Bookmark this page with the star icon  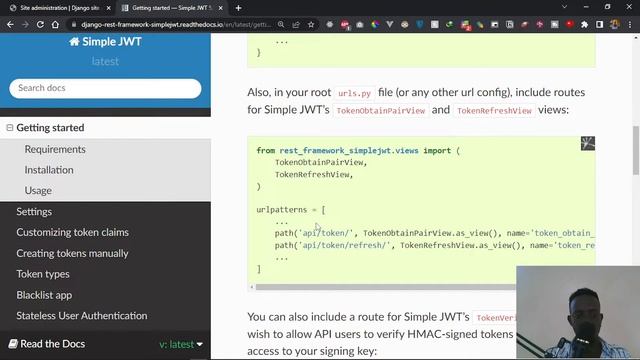tap(311, 24)
